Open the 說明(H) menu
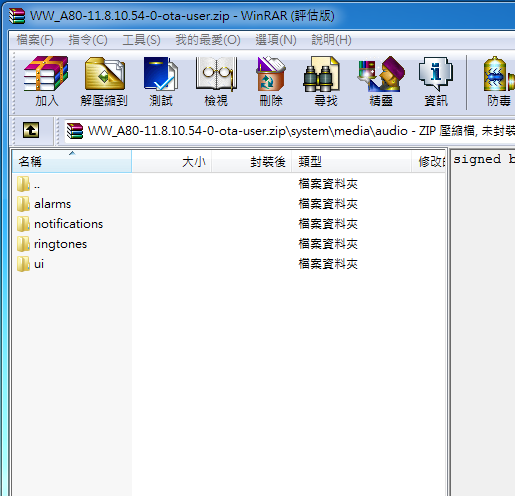This screenshot has width=515, height=496. [x=331, y=40]
